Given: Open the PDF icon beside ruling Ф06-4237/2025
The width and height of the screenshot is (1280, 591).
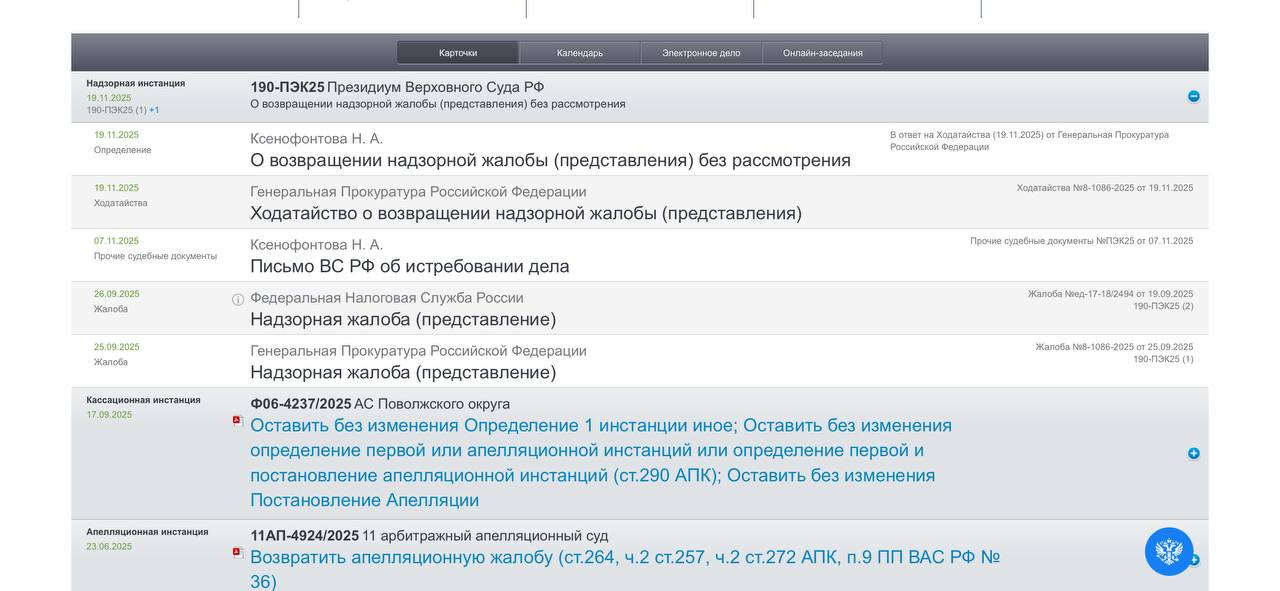Looking at the screenshot, I should 236,421.
